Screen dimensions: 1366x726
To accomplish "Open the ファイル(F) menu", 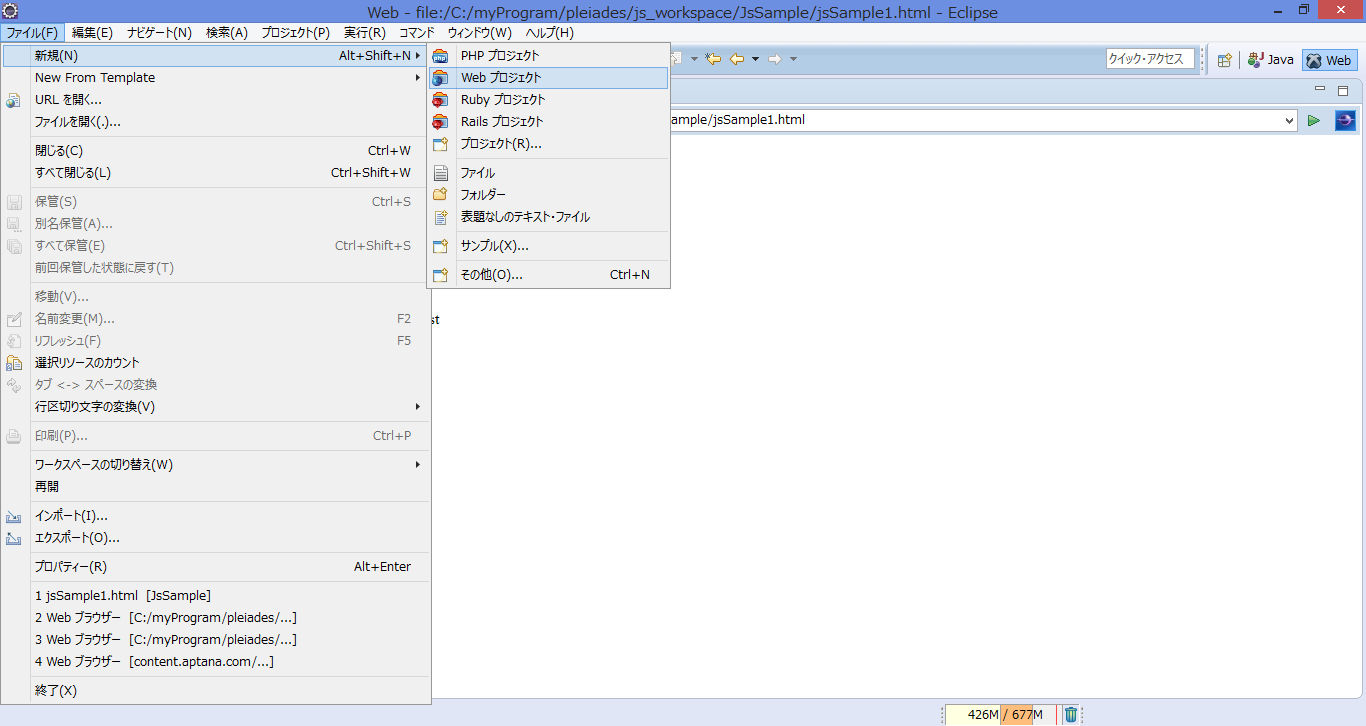I will 32,33.
